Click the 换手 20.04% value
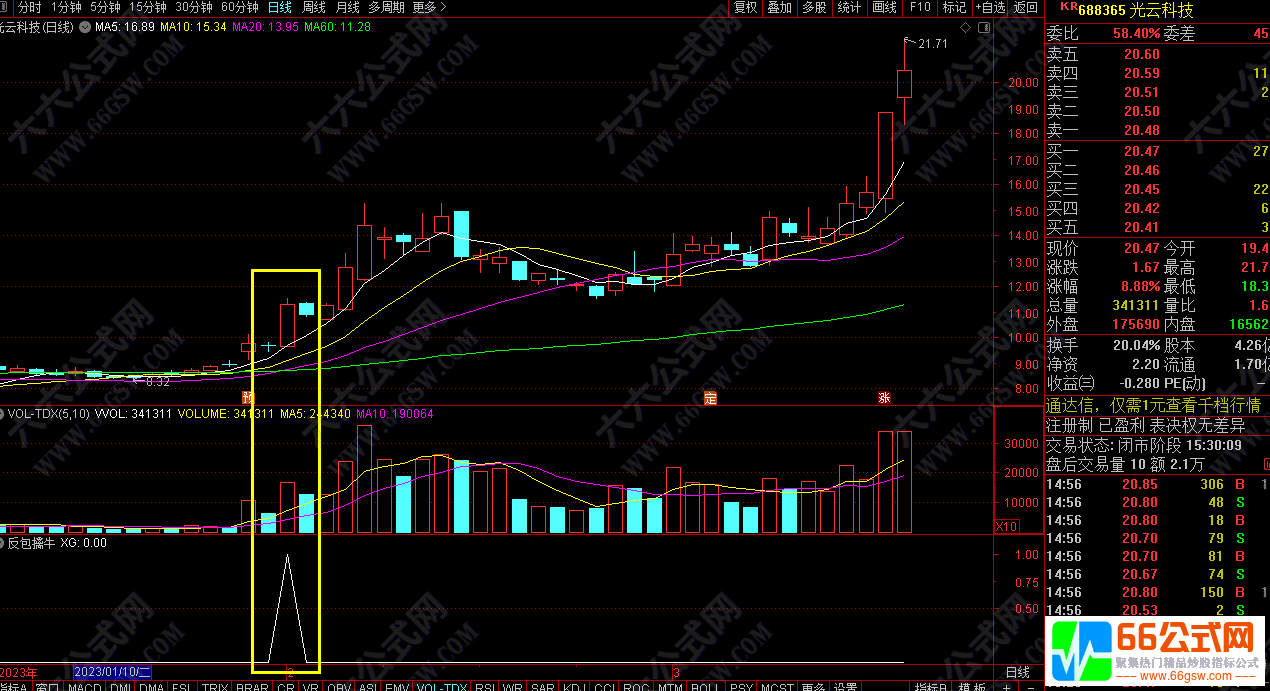1270x691 pixels. click(x=1137, y=344)
